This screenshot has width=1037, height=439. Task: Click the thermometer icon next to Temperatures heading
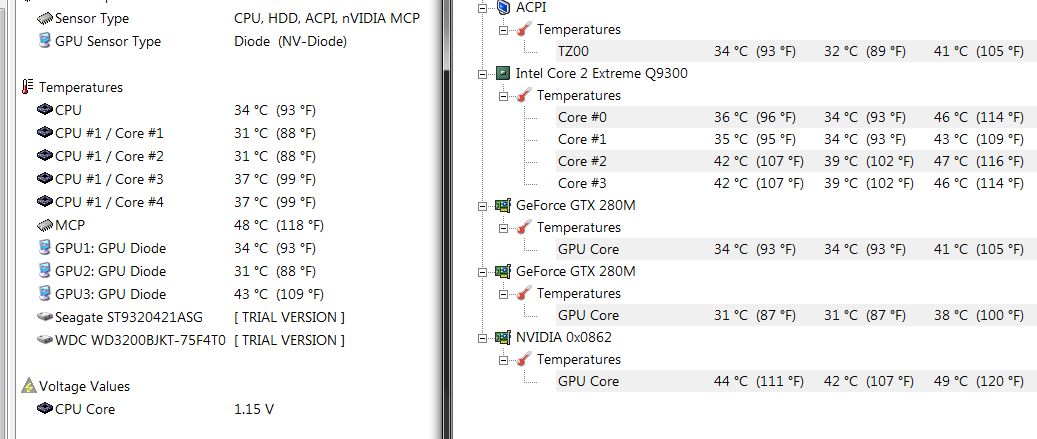click(x=27, y=87)
